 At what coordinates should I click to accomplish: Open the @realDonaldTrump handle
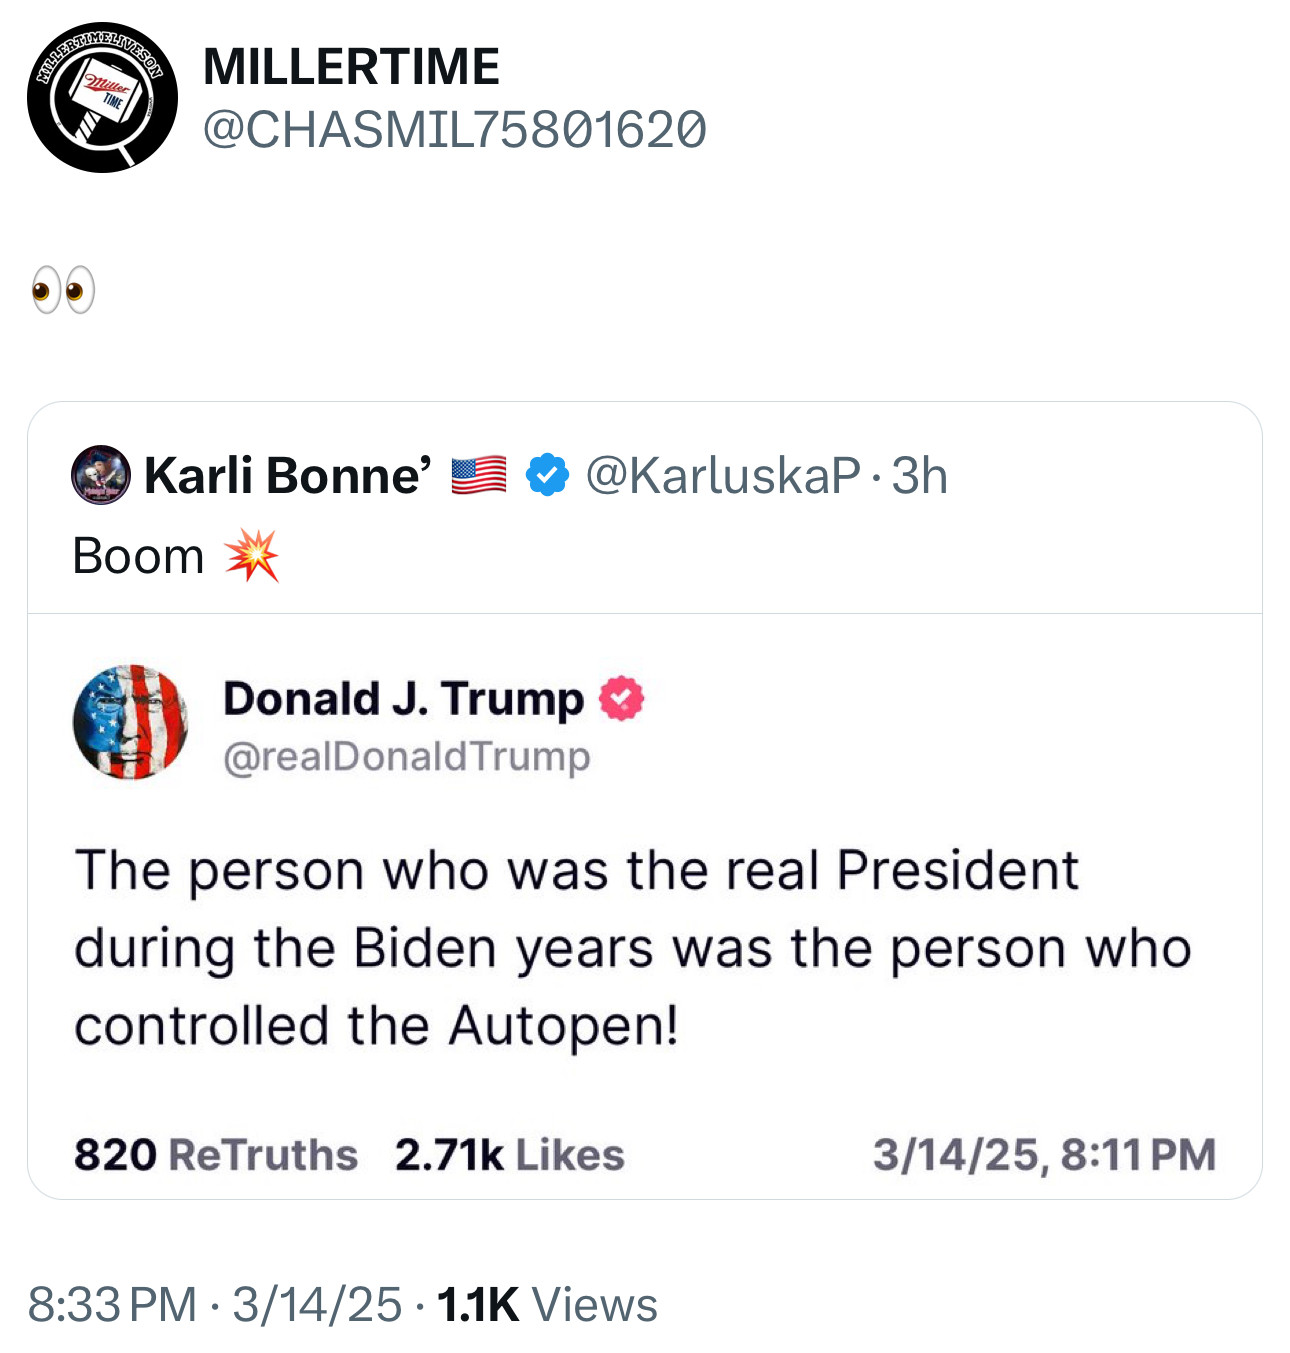[x=406, y=756]
